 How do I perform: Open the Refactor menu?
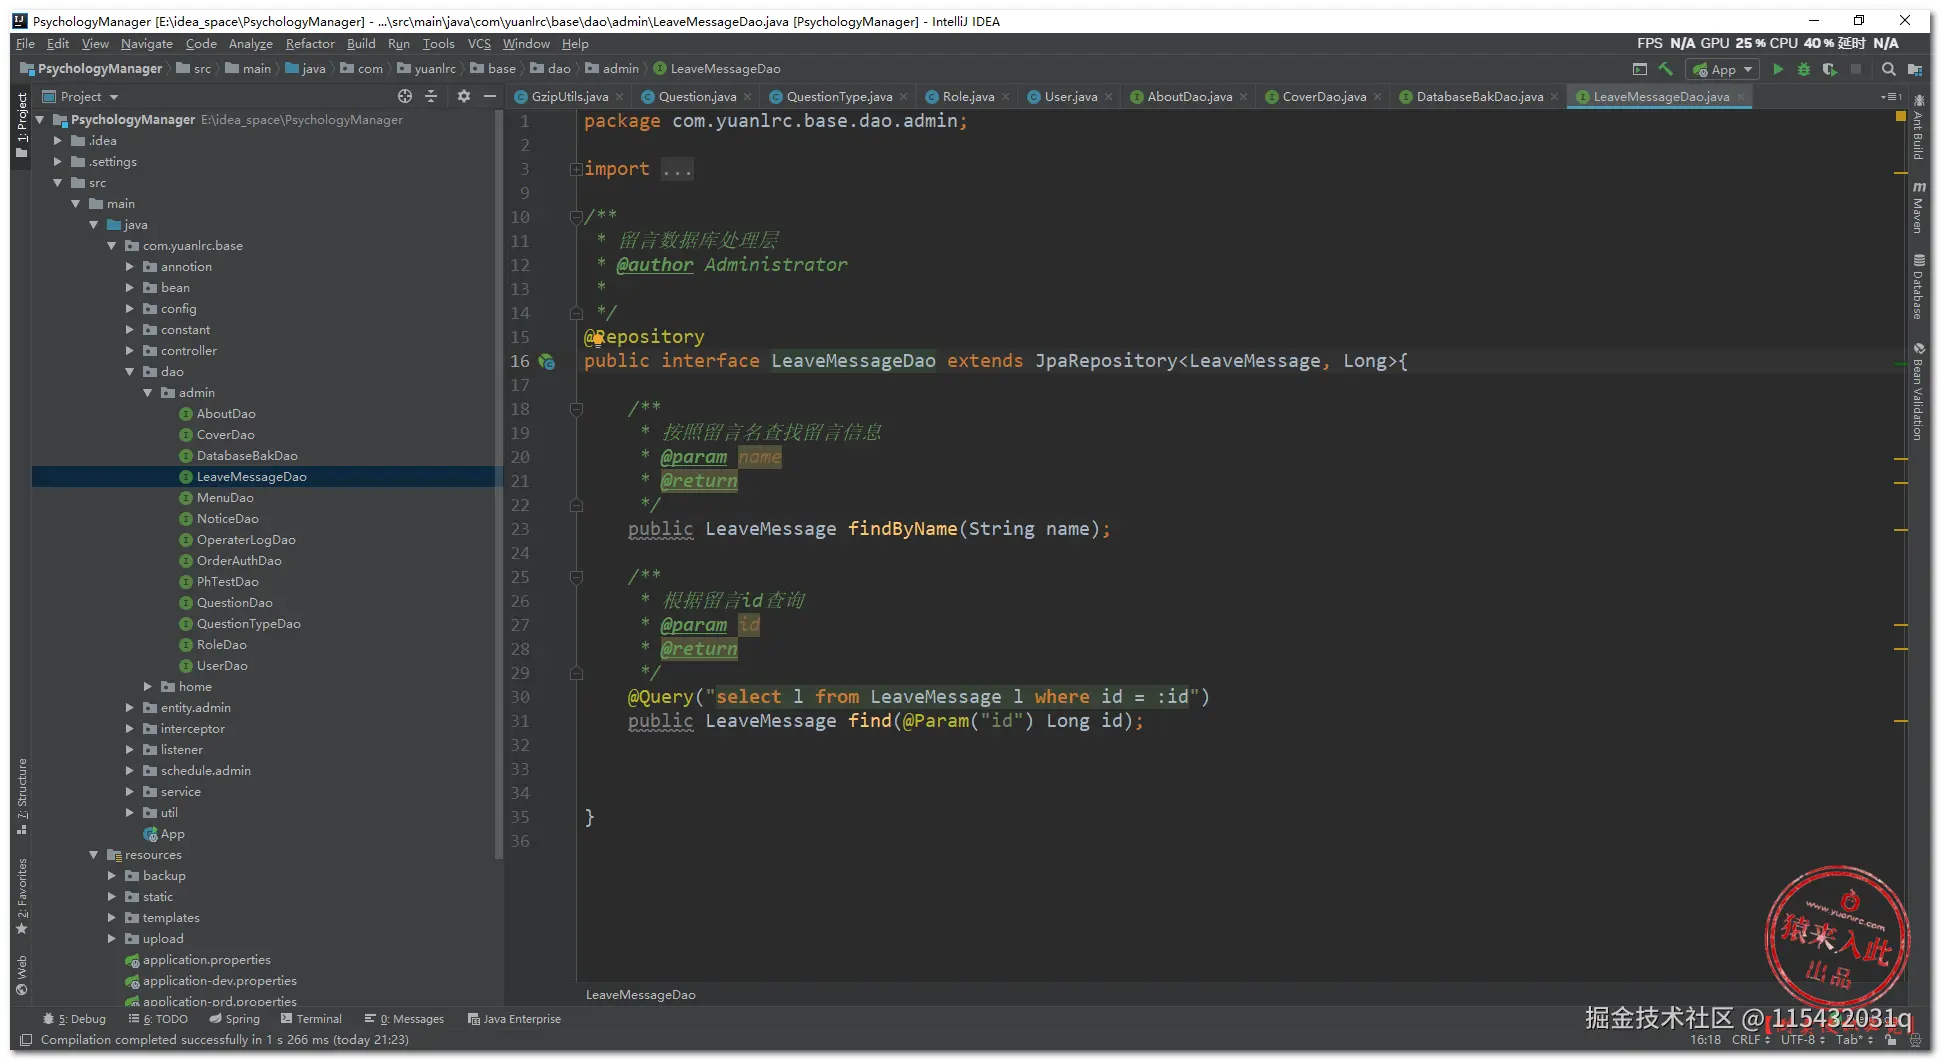click(x=309, y=44)
